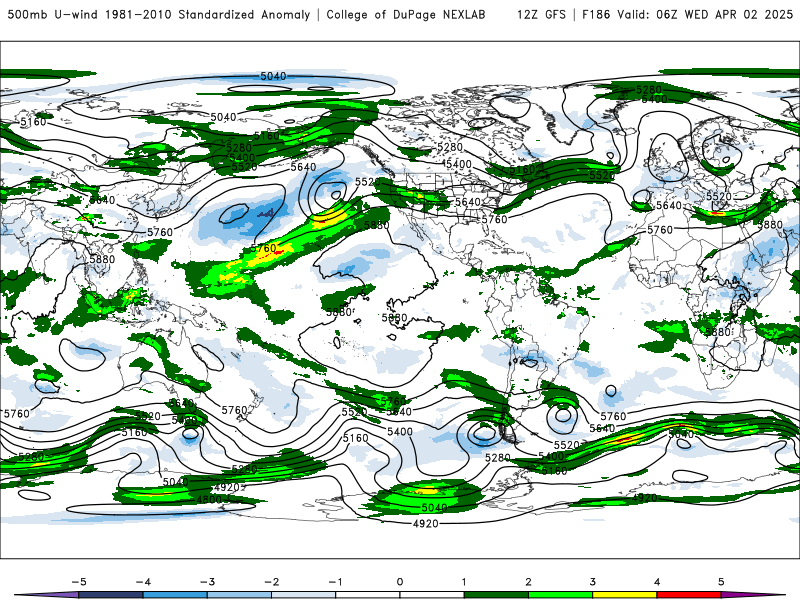The image size is (800, 600).
Task: Pick the yellow 3 to 4 colorbar segment
Action: click(x=625, y=595)
